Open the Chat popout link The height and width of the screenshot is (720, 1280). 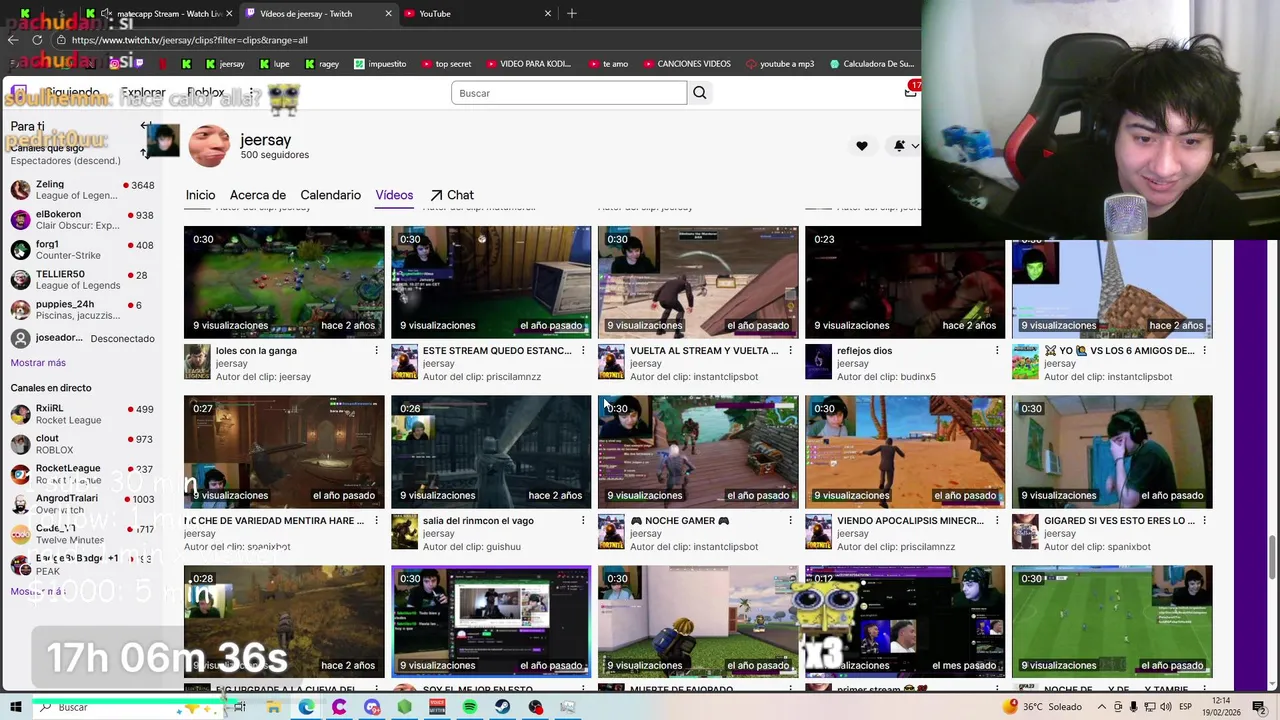point(452,195)
